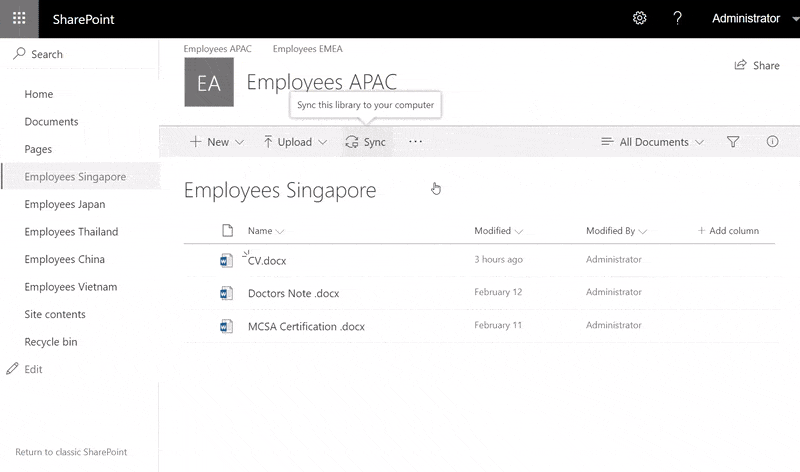Share the Employees APAC site

(757, 65)
